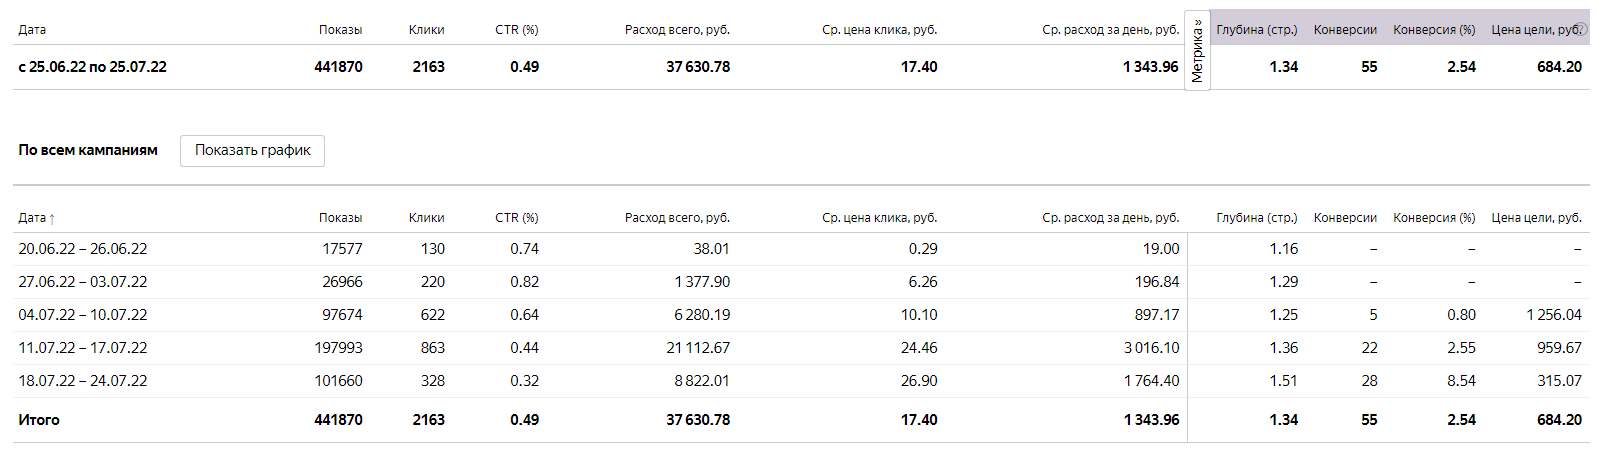This screenshot has width=1620, height=468.
Task: Sort weekly table by Конверсии header
Action: click(x=1345, y=217)
